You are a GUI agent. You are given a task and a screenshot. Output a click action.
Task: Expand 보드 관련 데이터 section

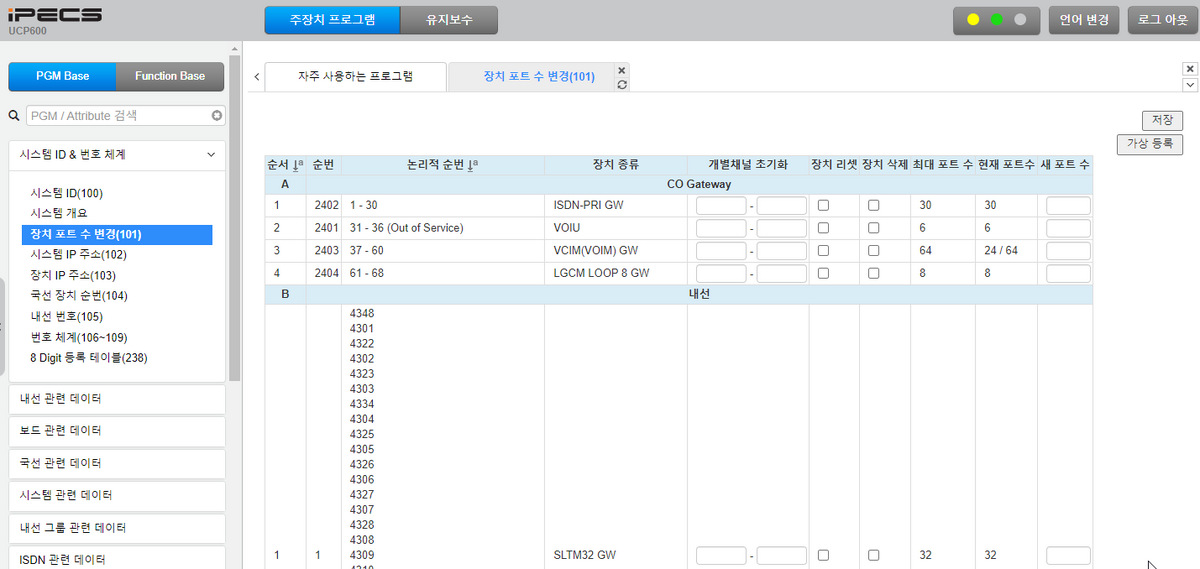(x=117, y=431)
